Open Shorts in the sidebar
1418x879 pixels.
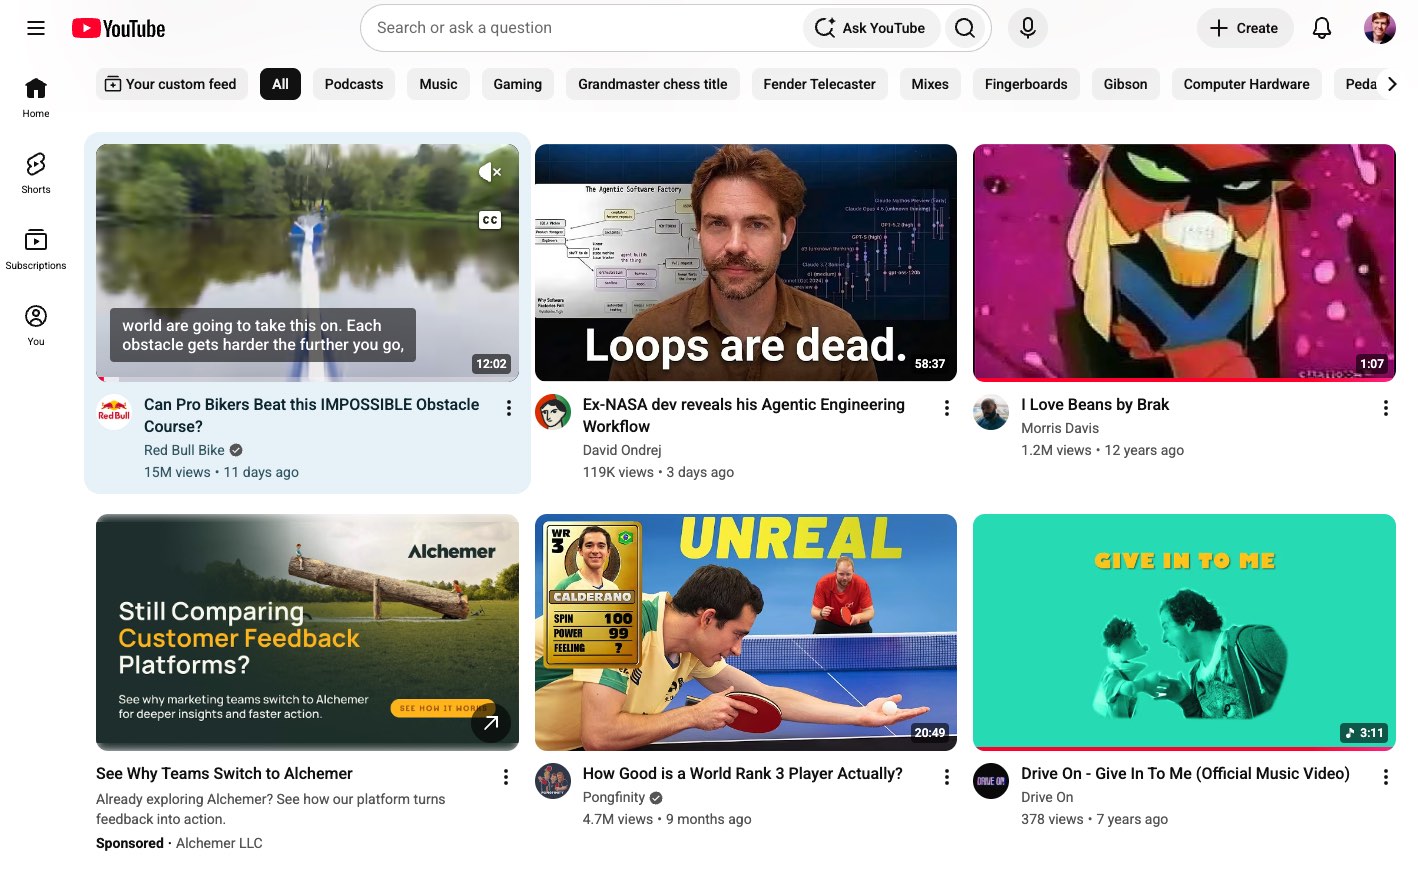point(36,174)
